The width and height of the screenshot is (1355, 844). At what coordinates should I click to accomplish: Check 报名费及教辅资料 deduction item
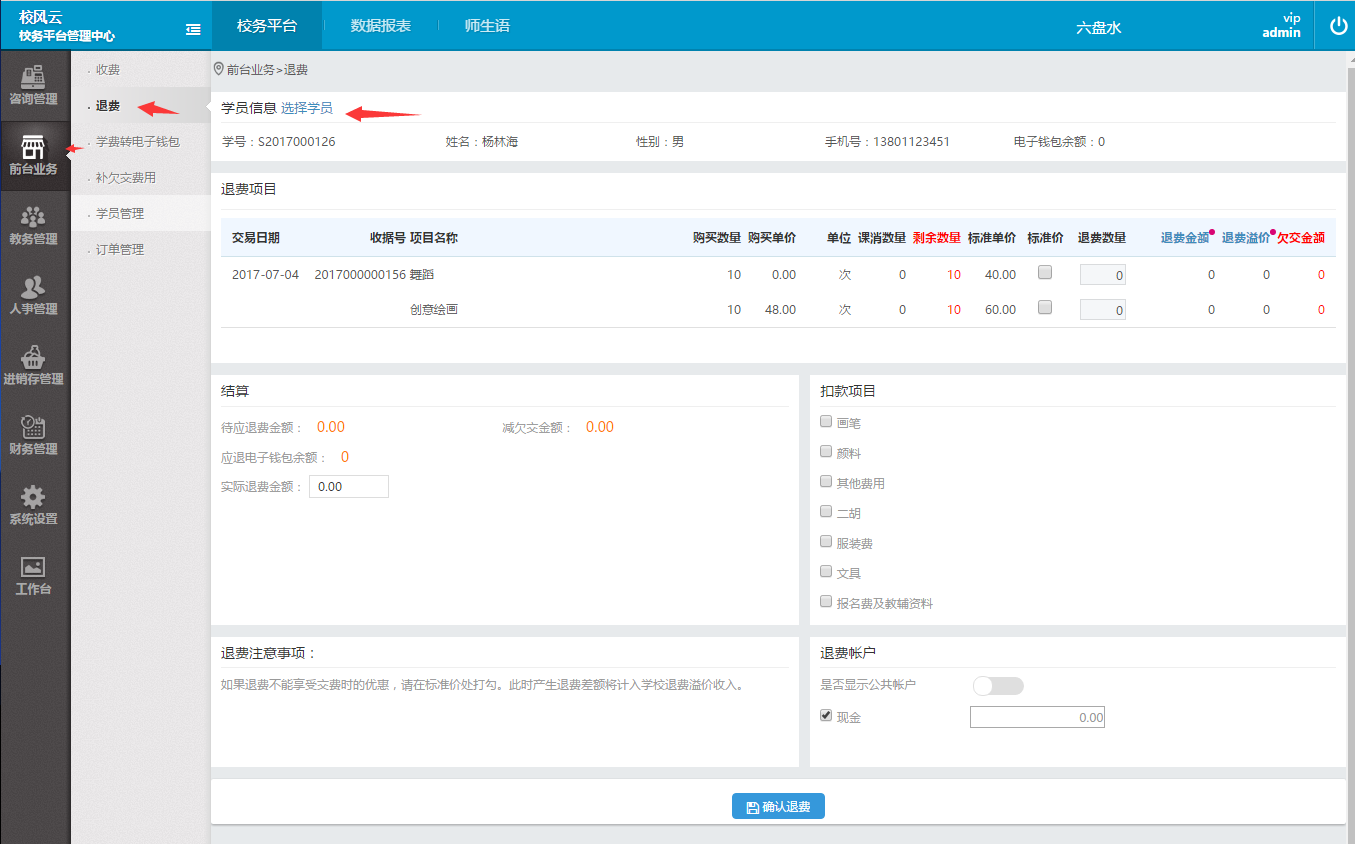(826, 602)
